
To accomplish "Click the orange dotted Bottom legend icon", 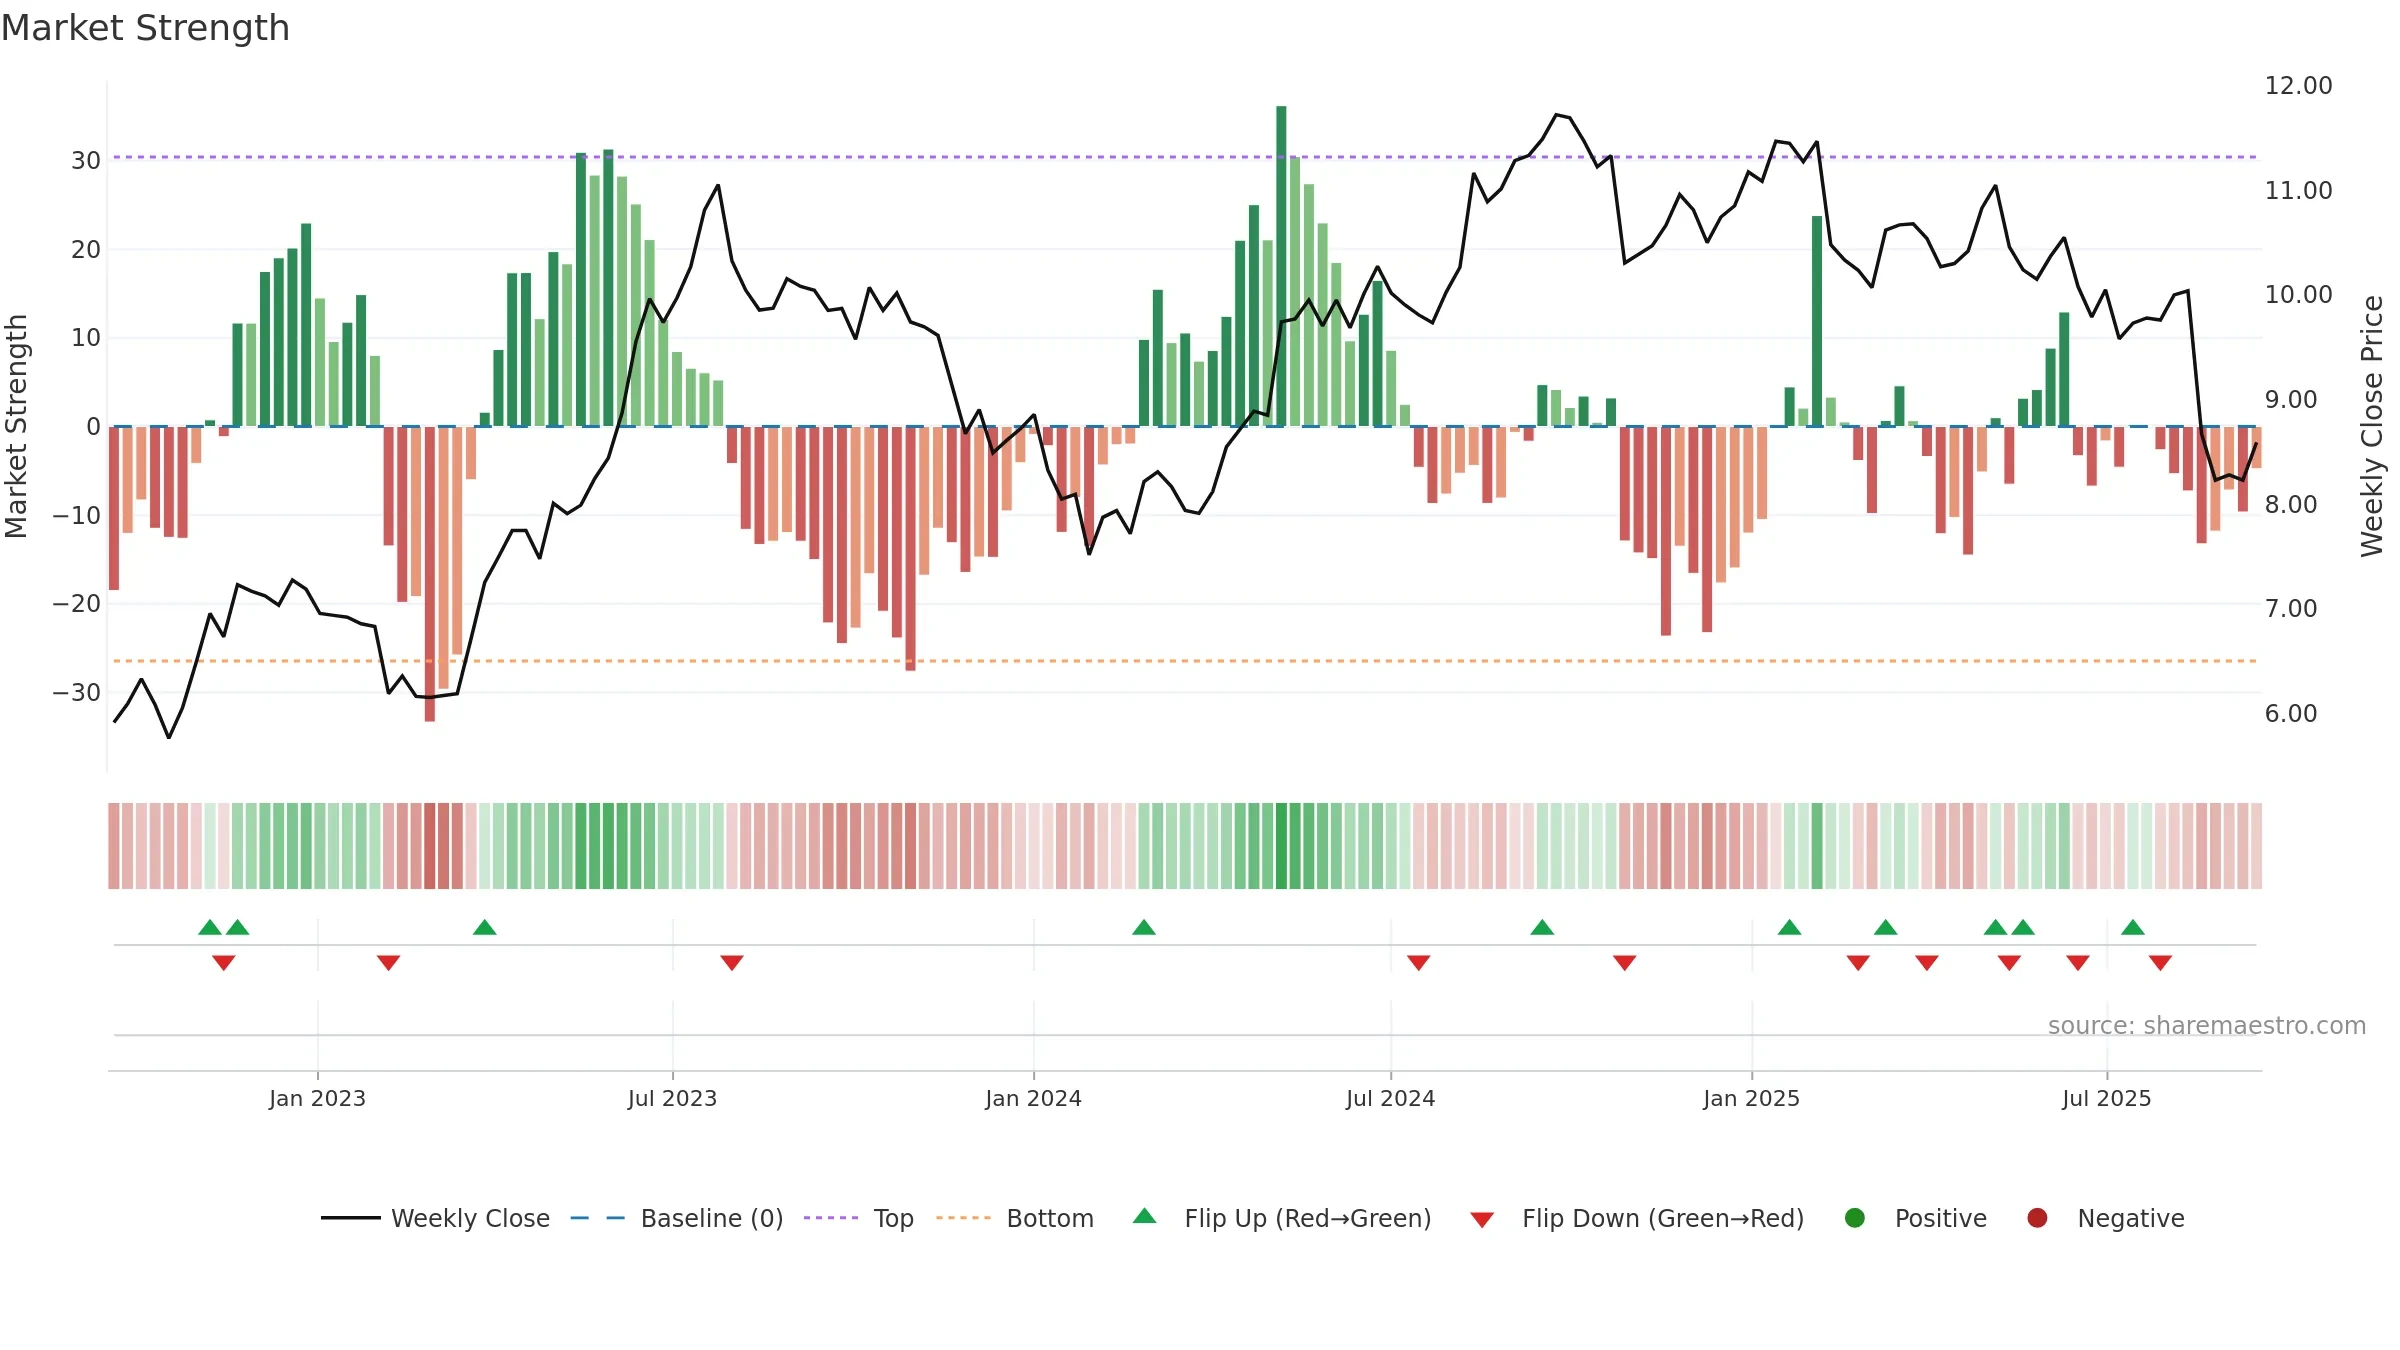I will pos(964,1218).
